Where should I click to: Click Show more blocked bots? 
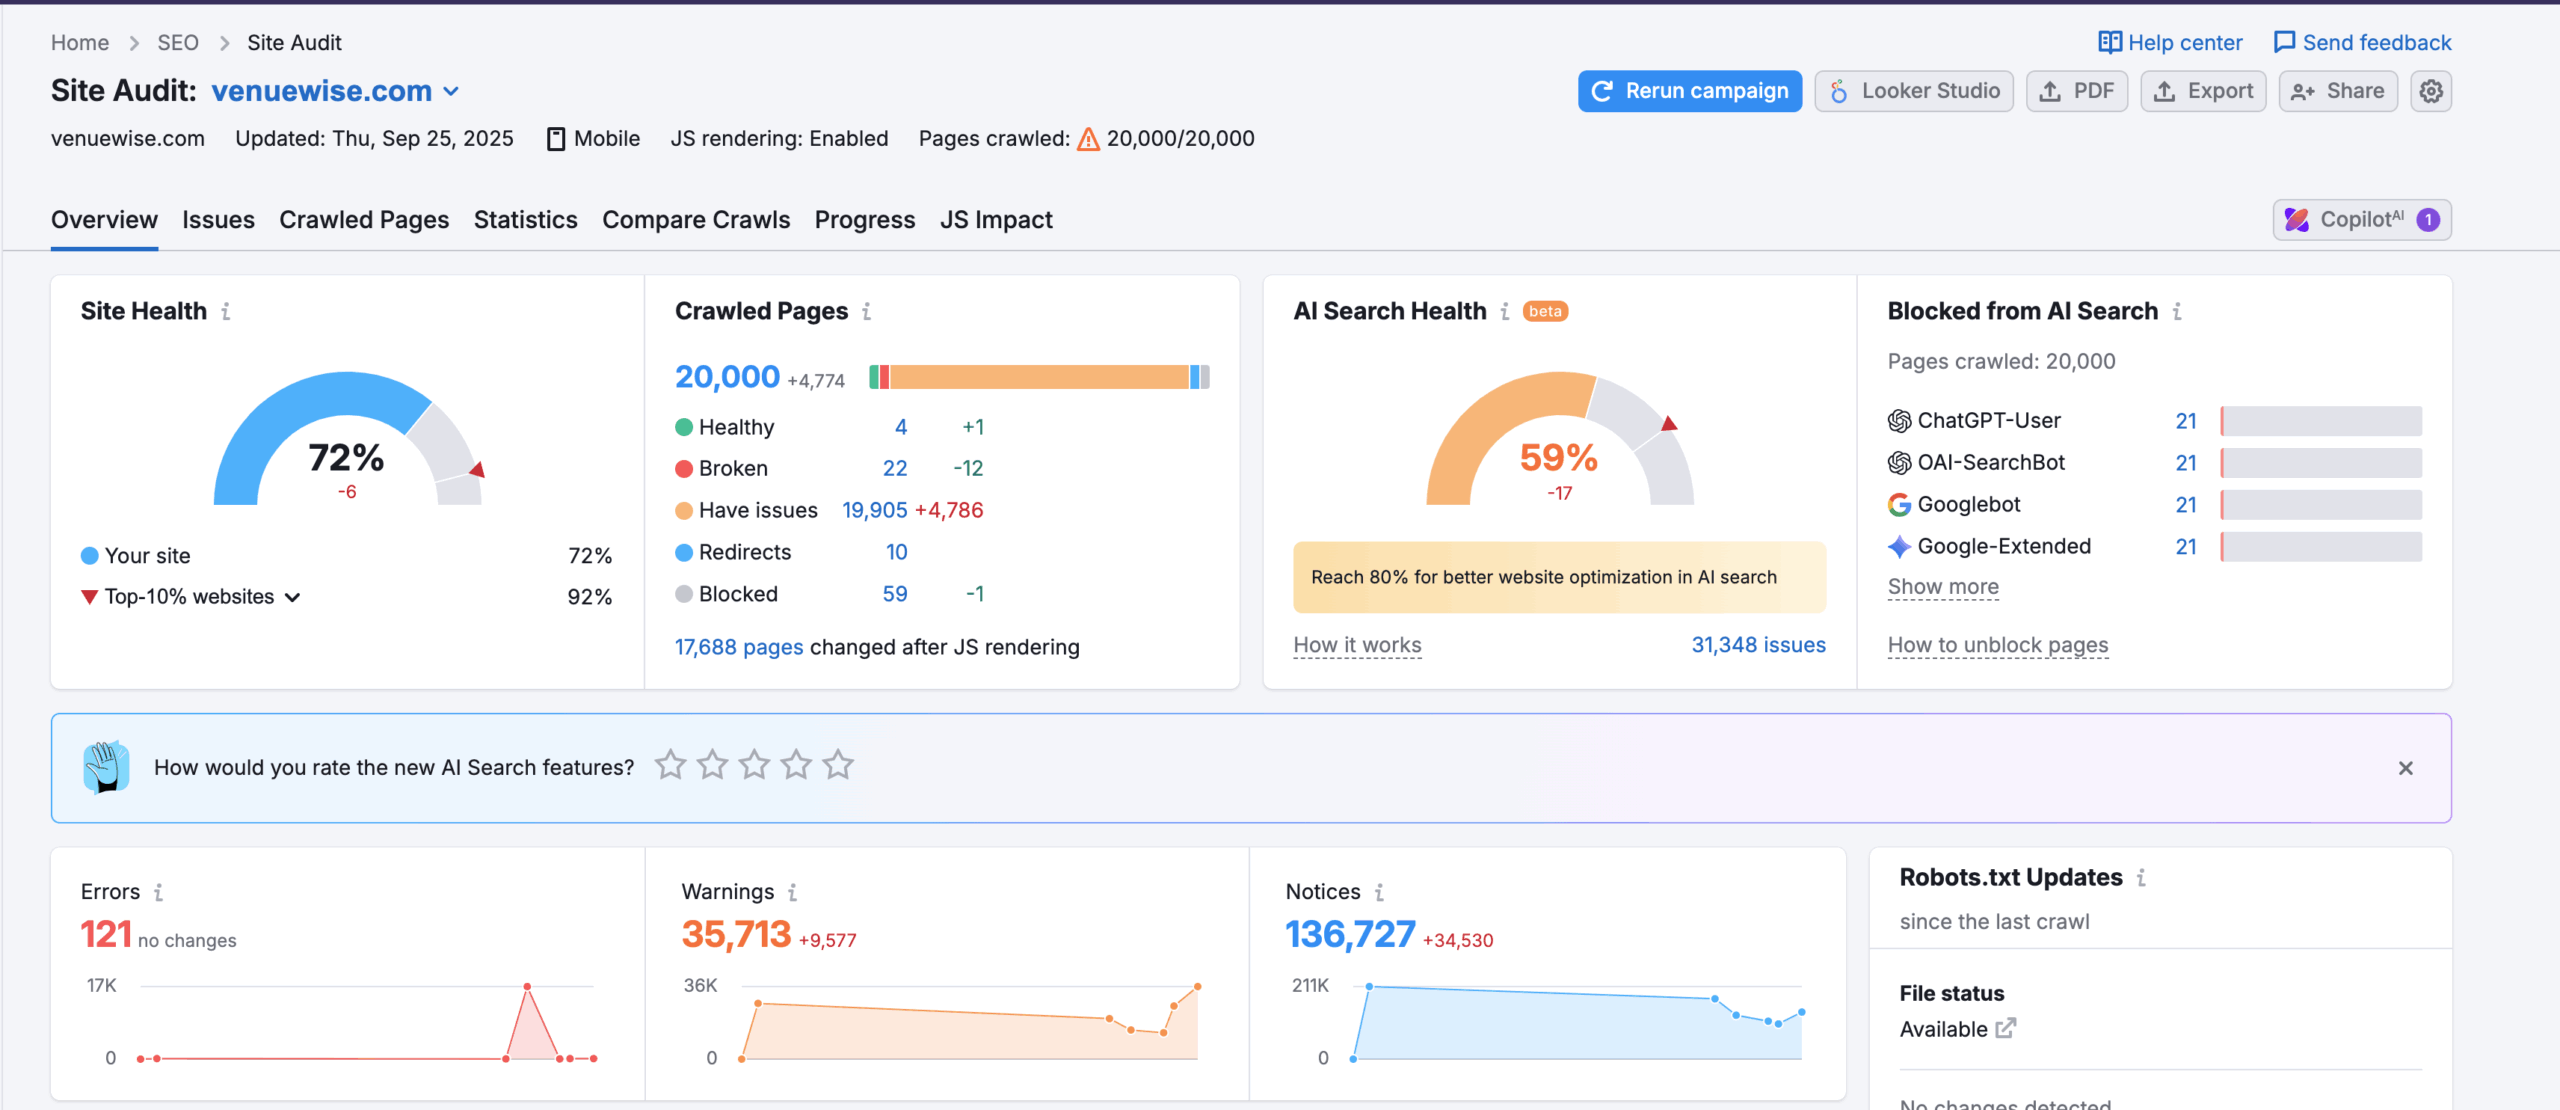coord(1942,587)
